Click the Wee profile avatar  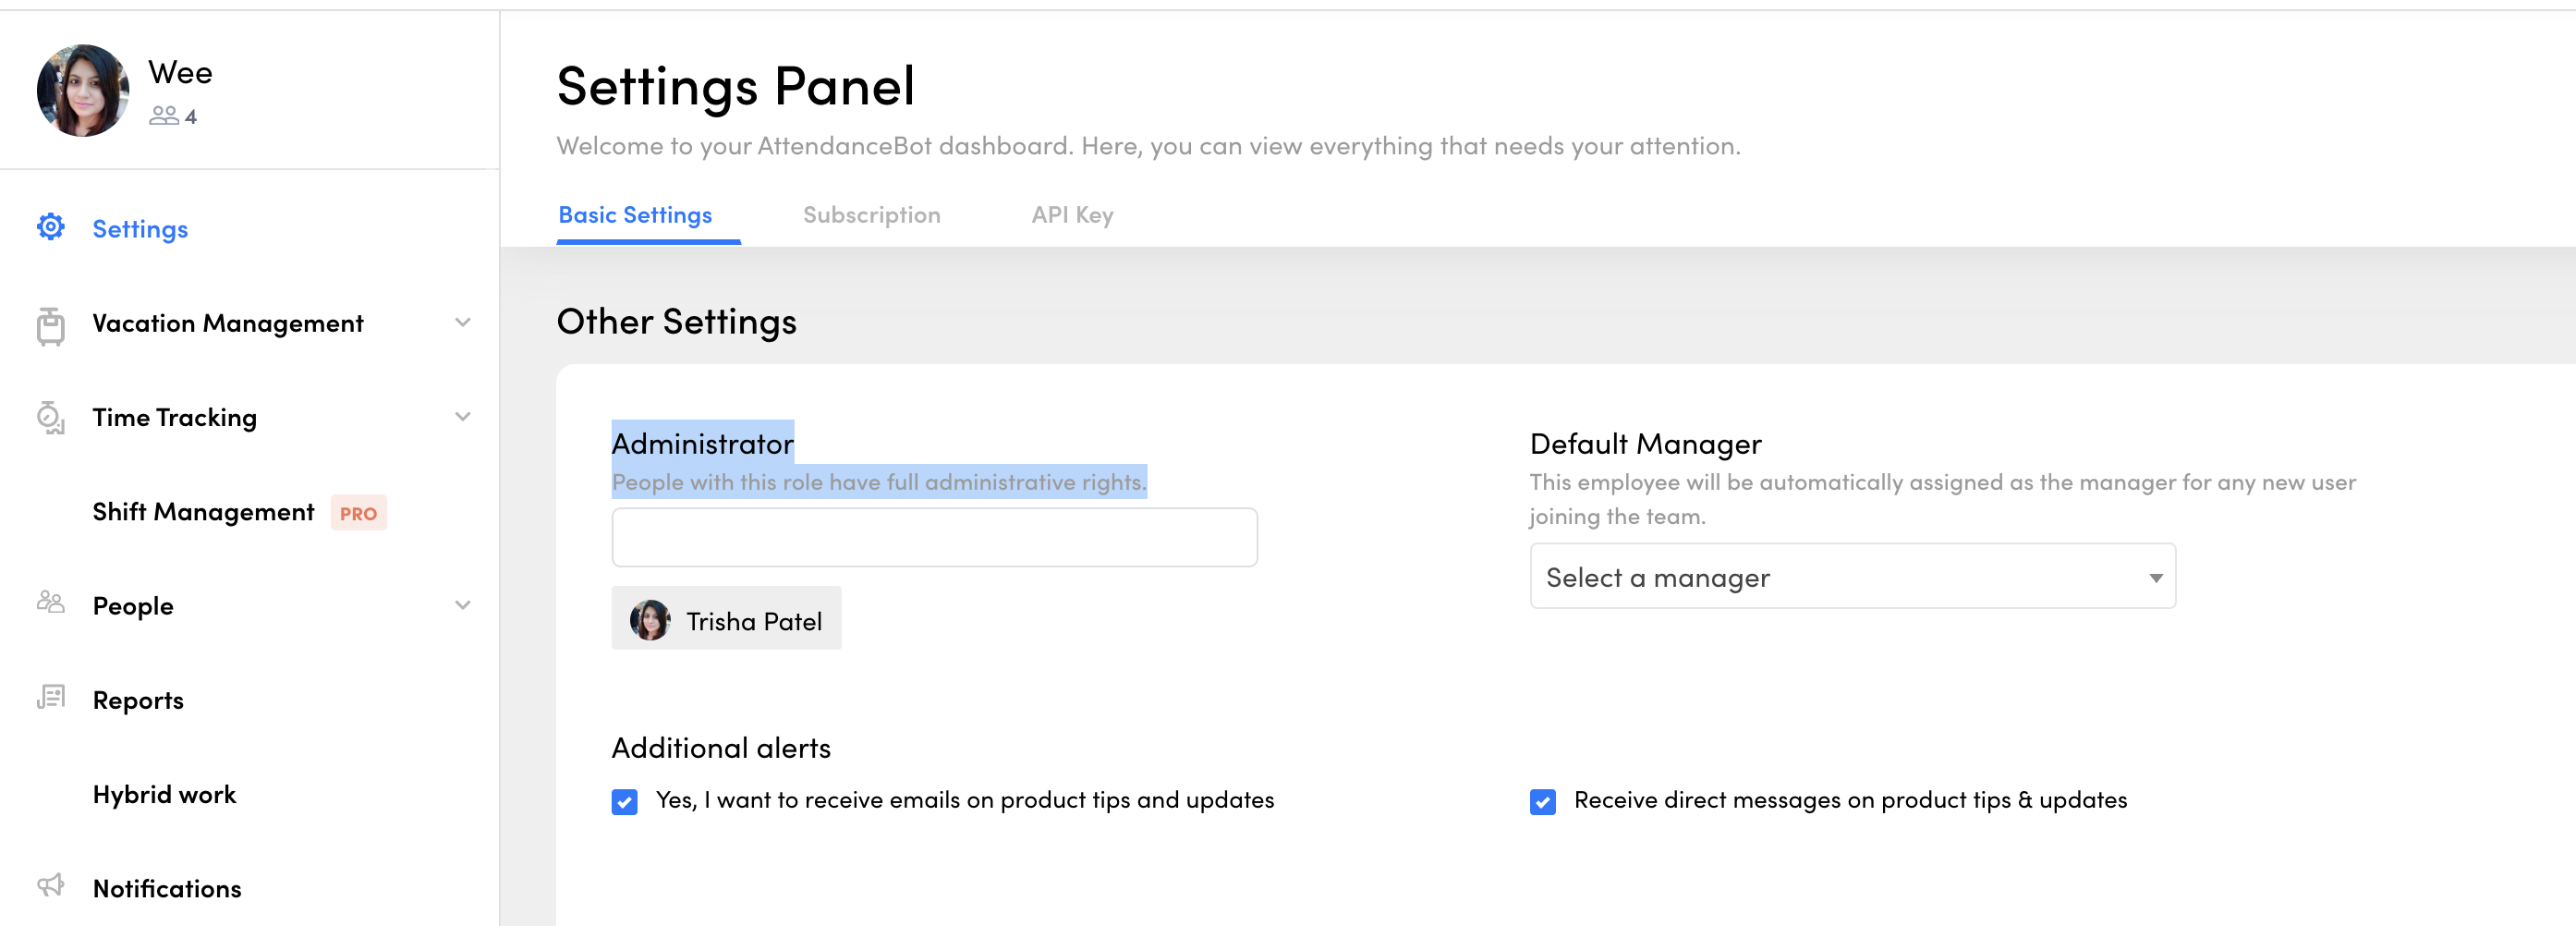coord(83,90)
